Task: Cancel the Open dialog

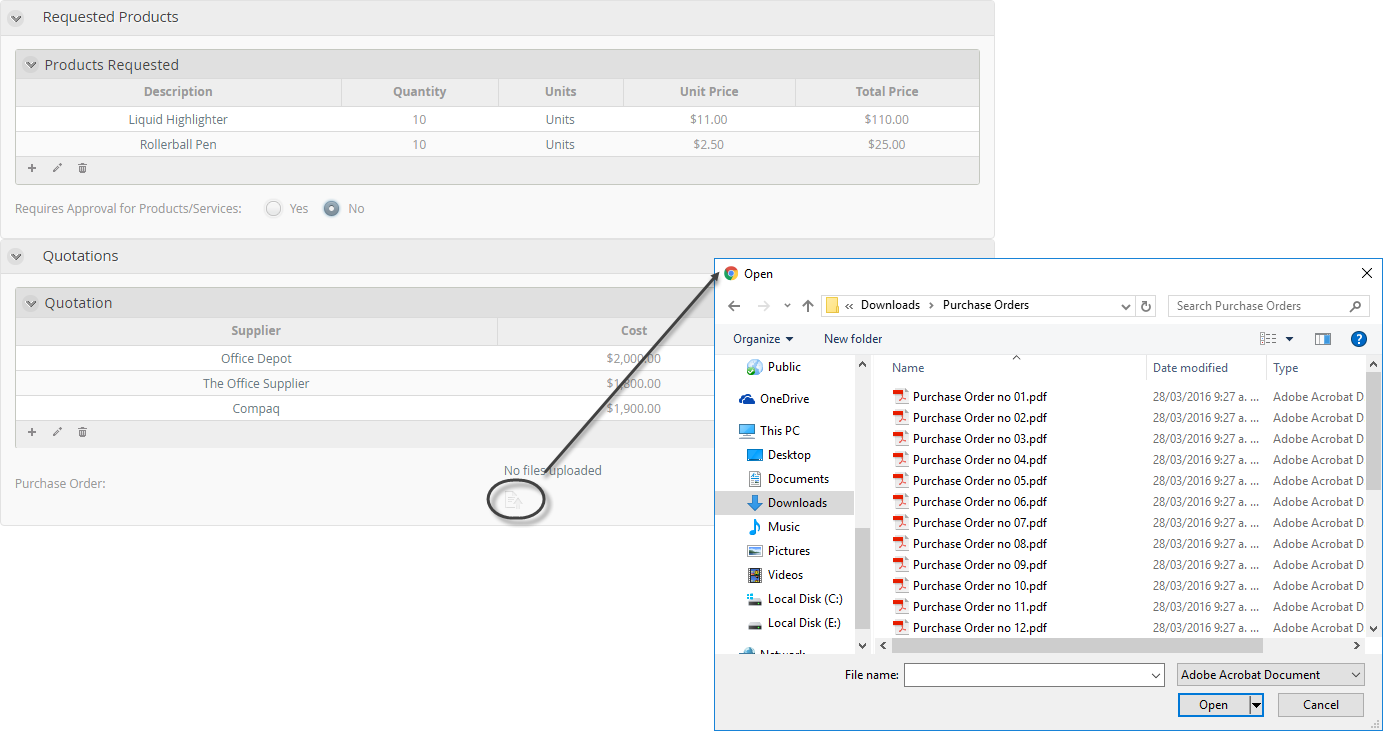Action: pyautogui.click(x=1321, y=705)
